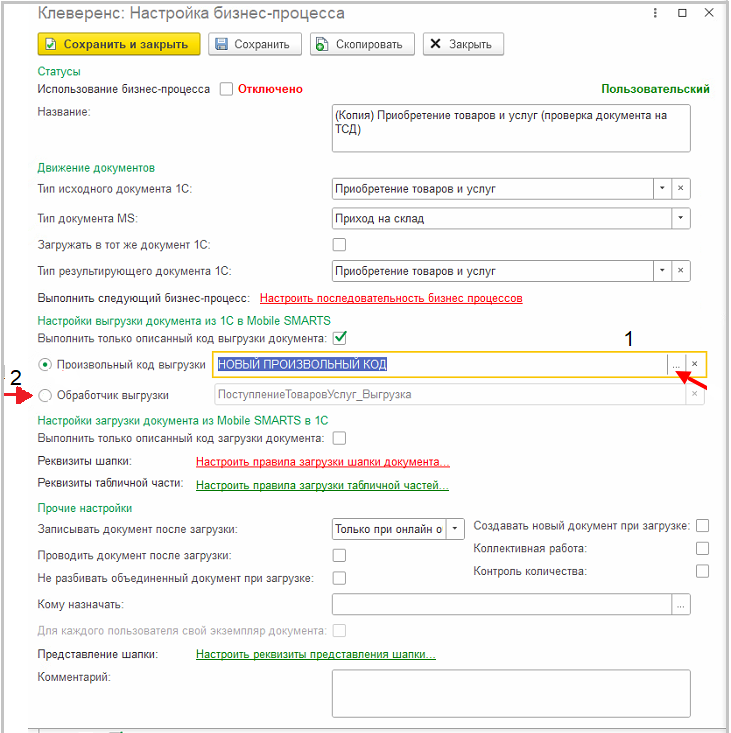731x733 pixels.
Task: Toggle 'Выполнить только описанный код загрузки' checkbox
Action: (x=339, y=438)
